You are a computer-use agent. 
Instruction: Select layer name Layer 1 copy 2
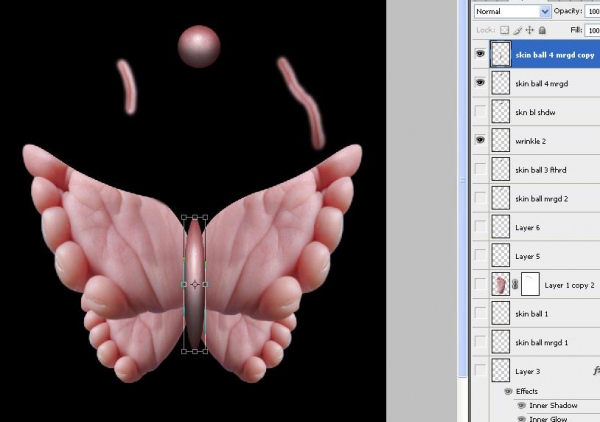tap(569, 285)
